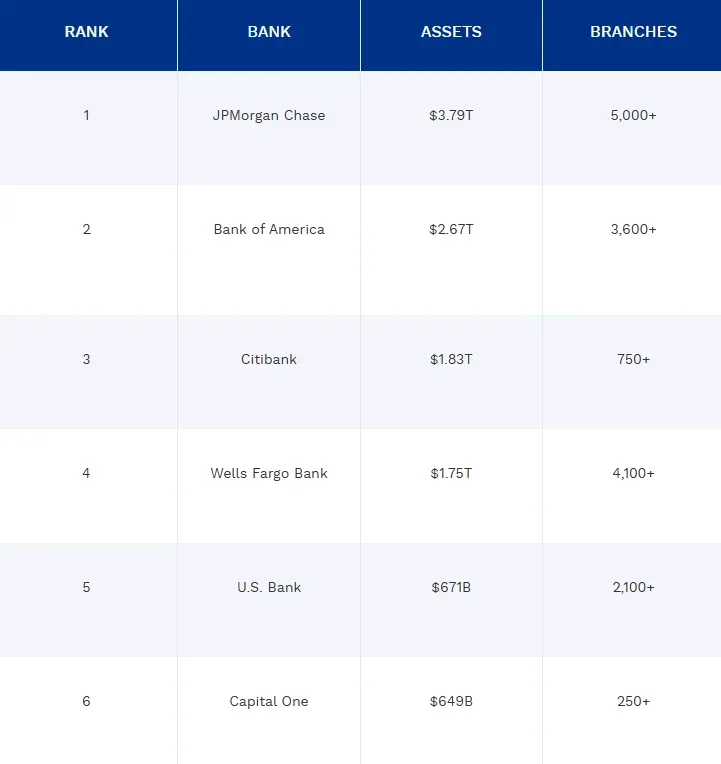Select the JPMorgan Chase bank name
721x764 pixels.
269,115
